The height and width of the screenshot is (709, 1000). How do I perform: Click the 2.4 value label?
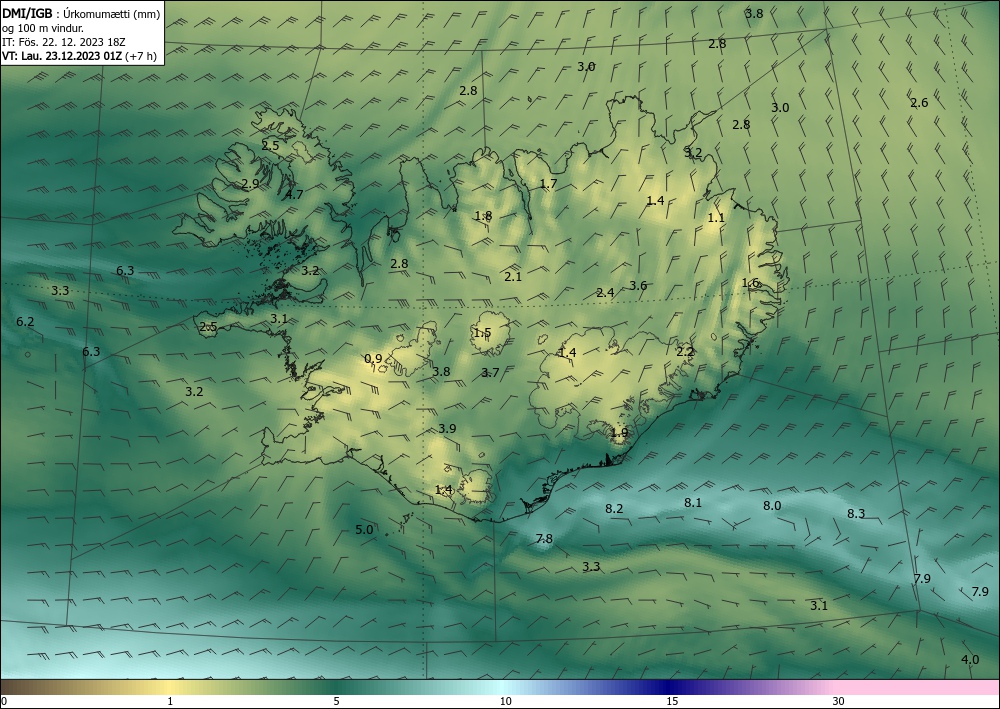pyautogui.click(x=605, y=293)
